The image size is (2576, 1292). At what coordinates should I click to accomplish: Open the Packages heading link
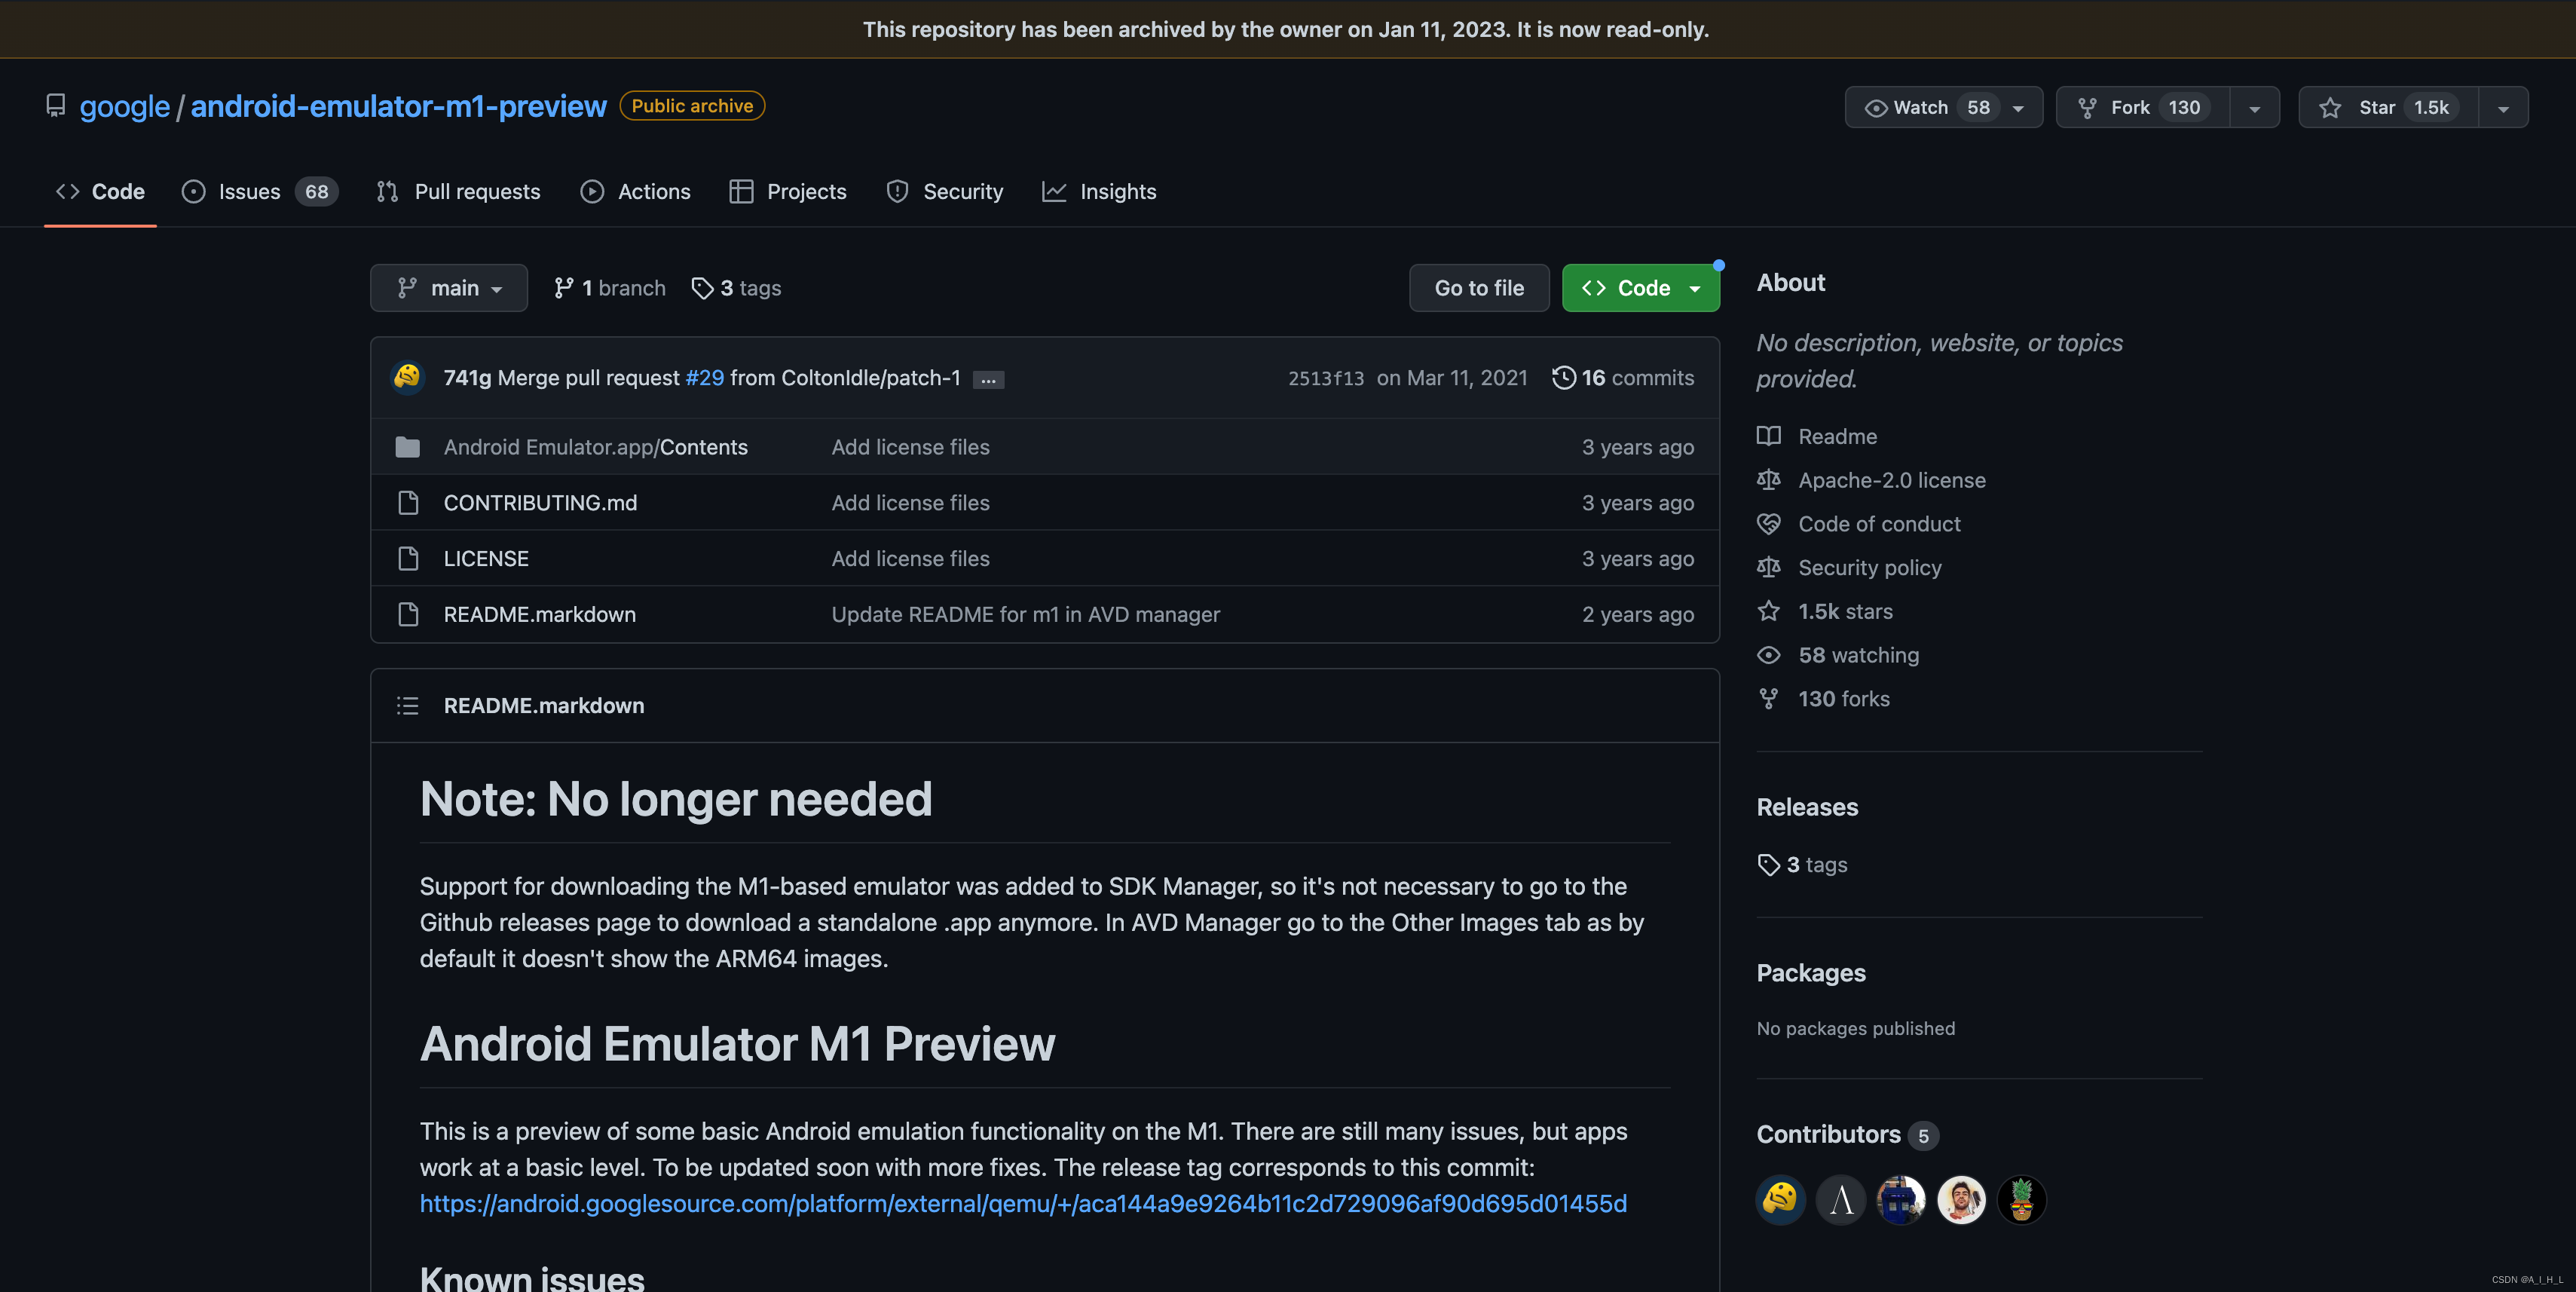(x=1811, y=974)
